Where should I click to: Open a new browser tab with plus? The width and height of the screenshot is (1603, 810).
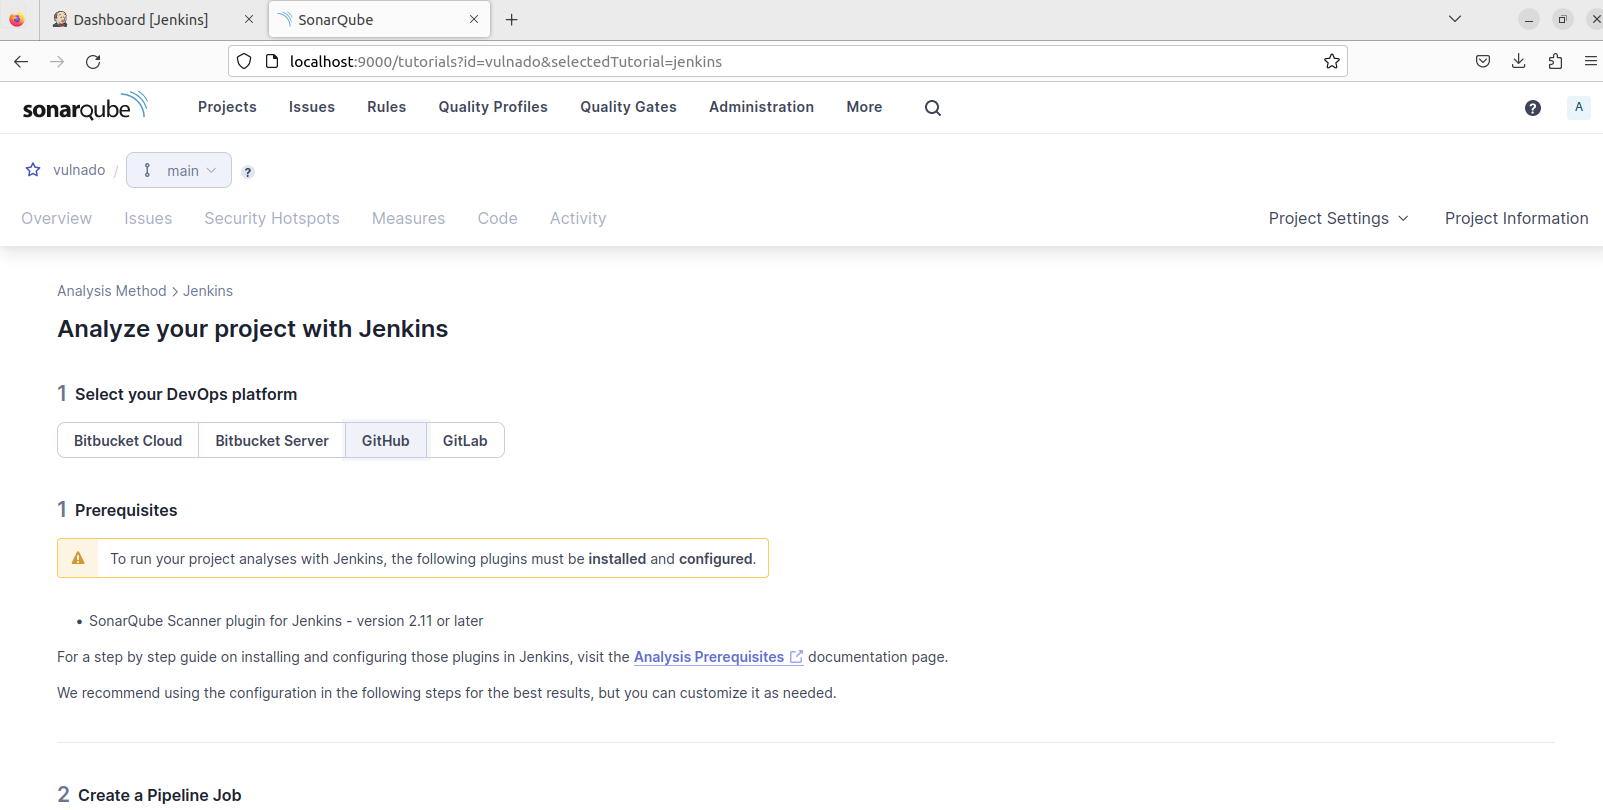(511, 20)
